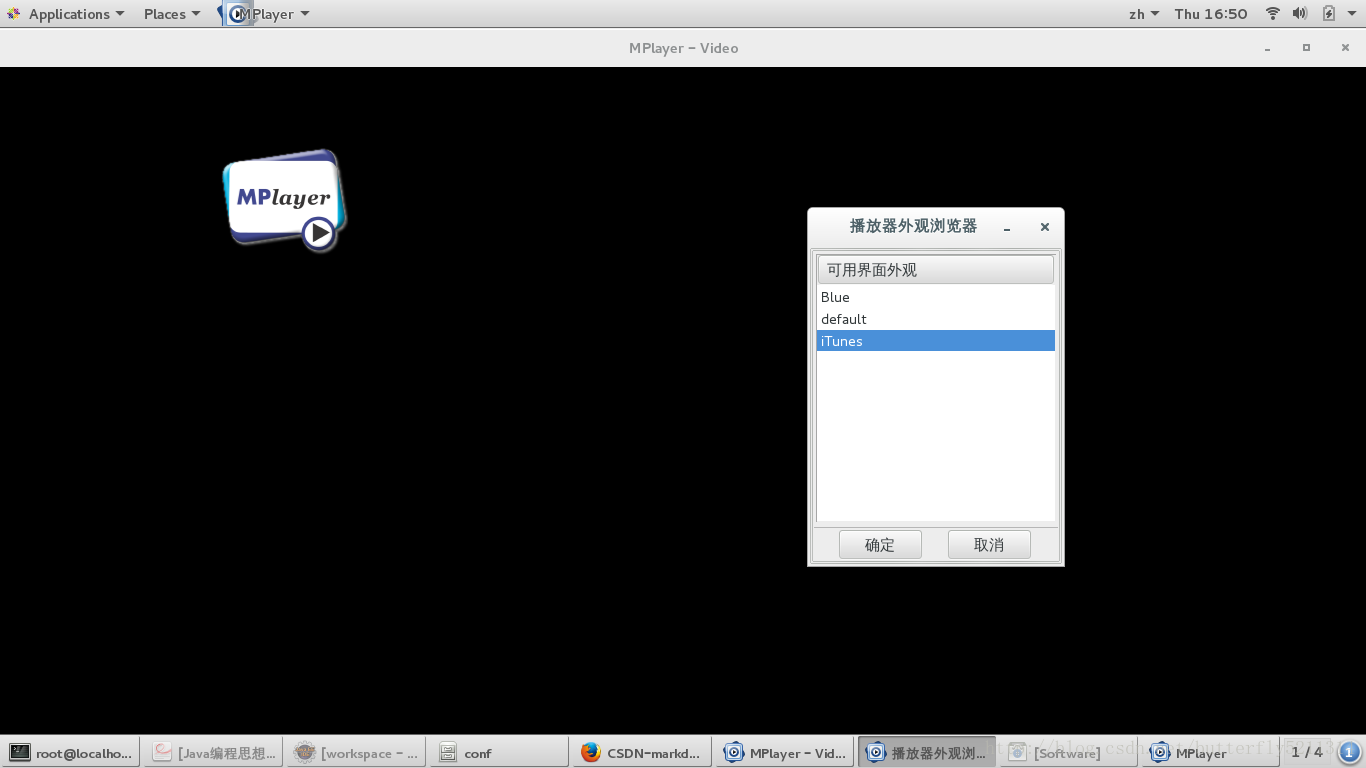
Task: Select the Blue skin in the list
Action: pos(935,297)
